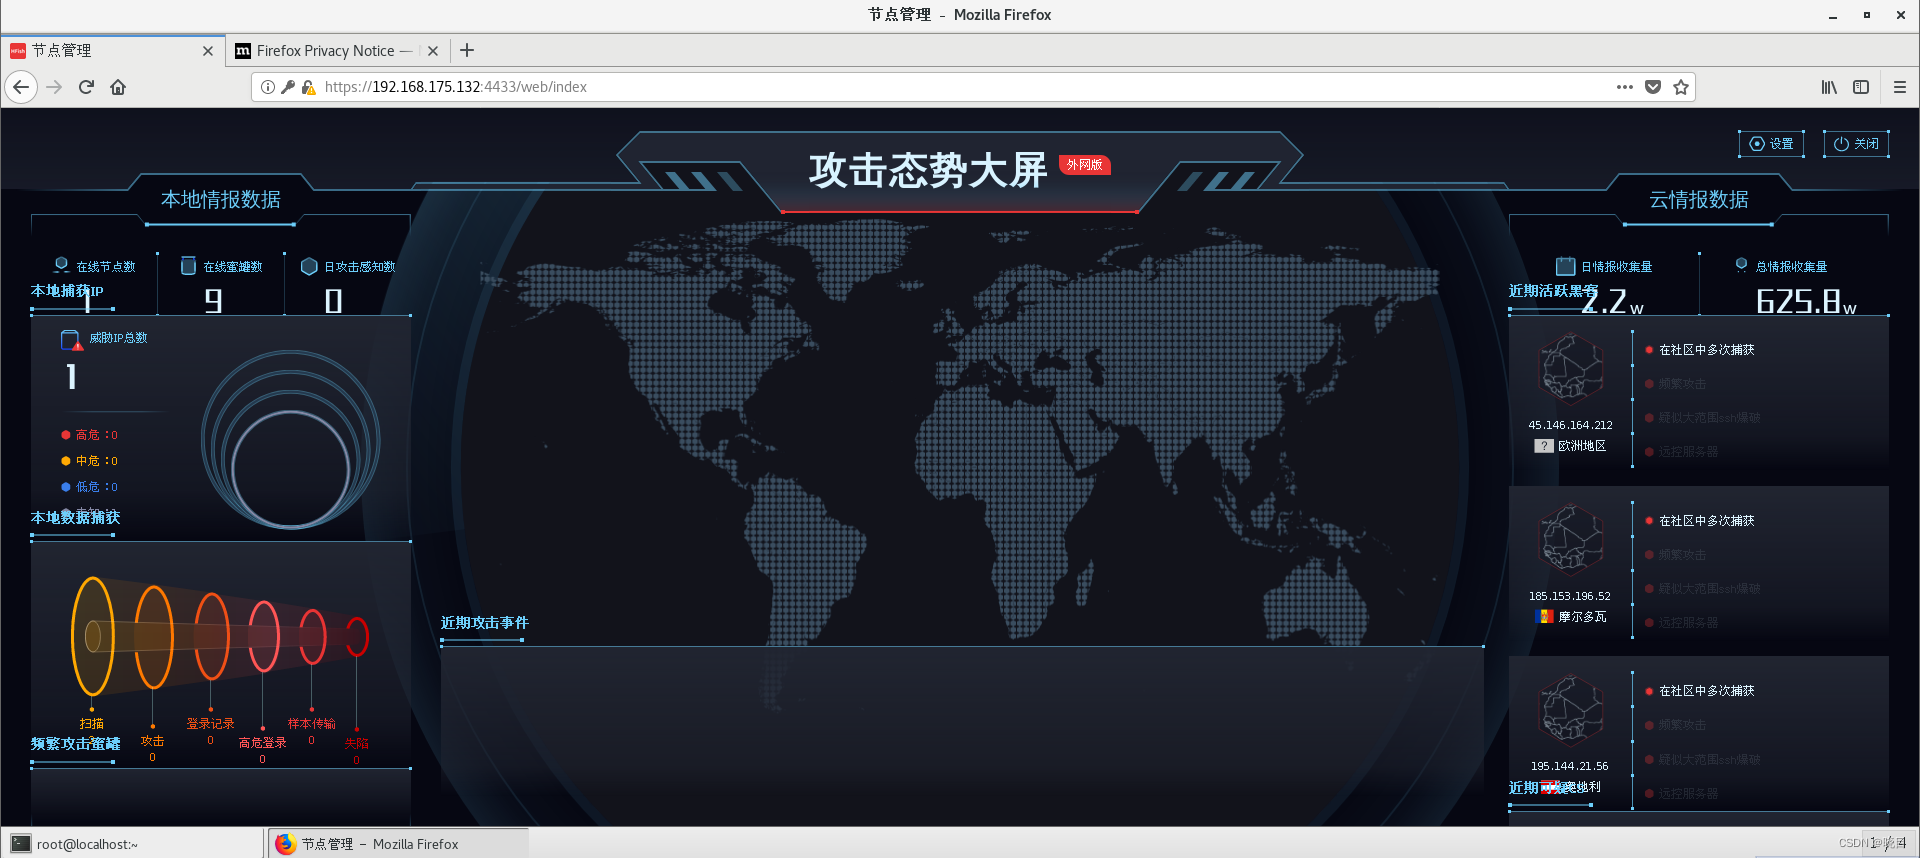Click the globe thumbnail for 195.144.21.56
This screenshot has height=858, width=1920.
point(1571,711)
